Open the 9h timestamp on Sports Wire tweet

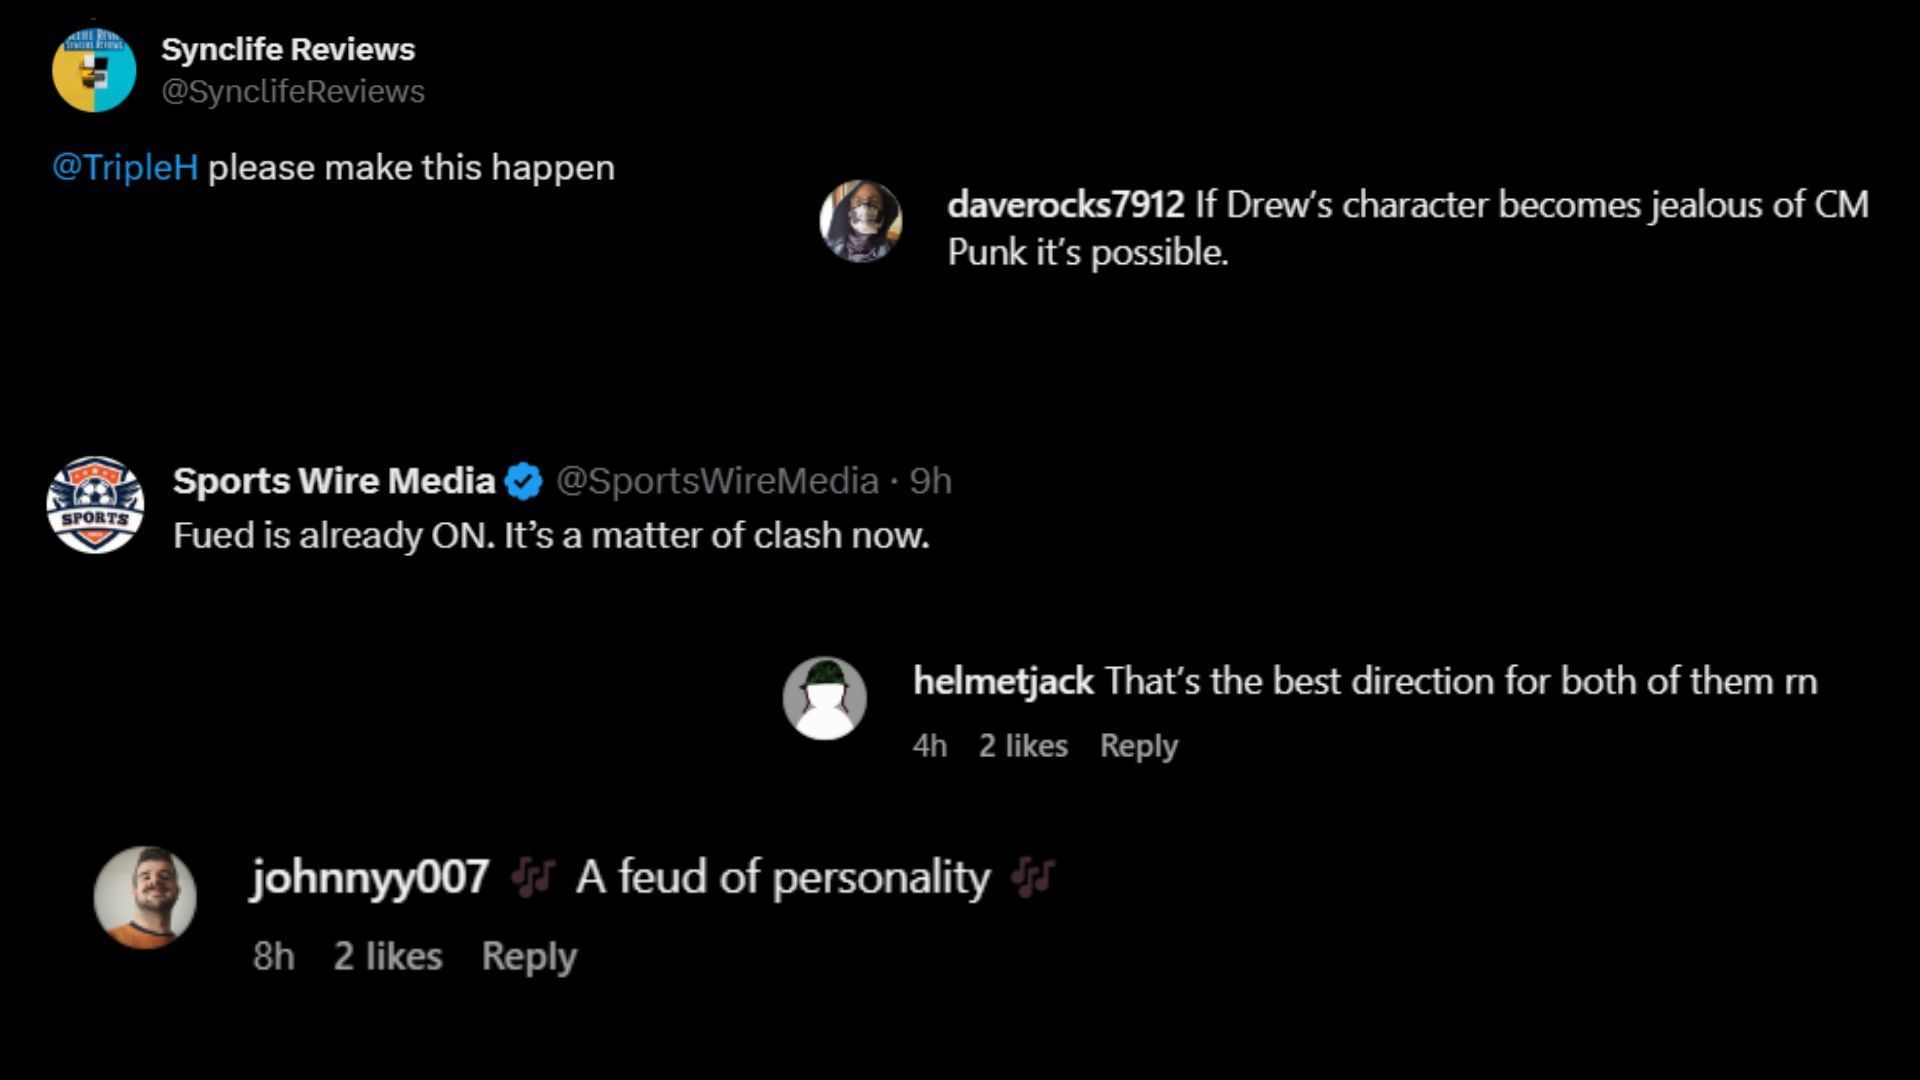click(931, 481)
